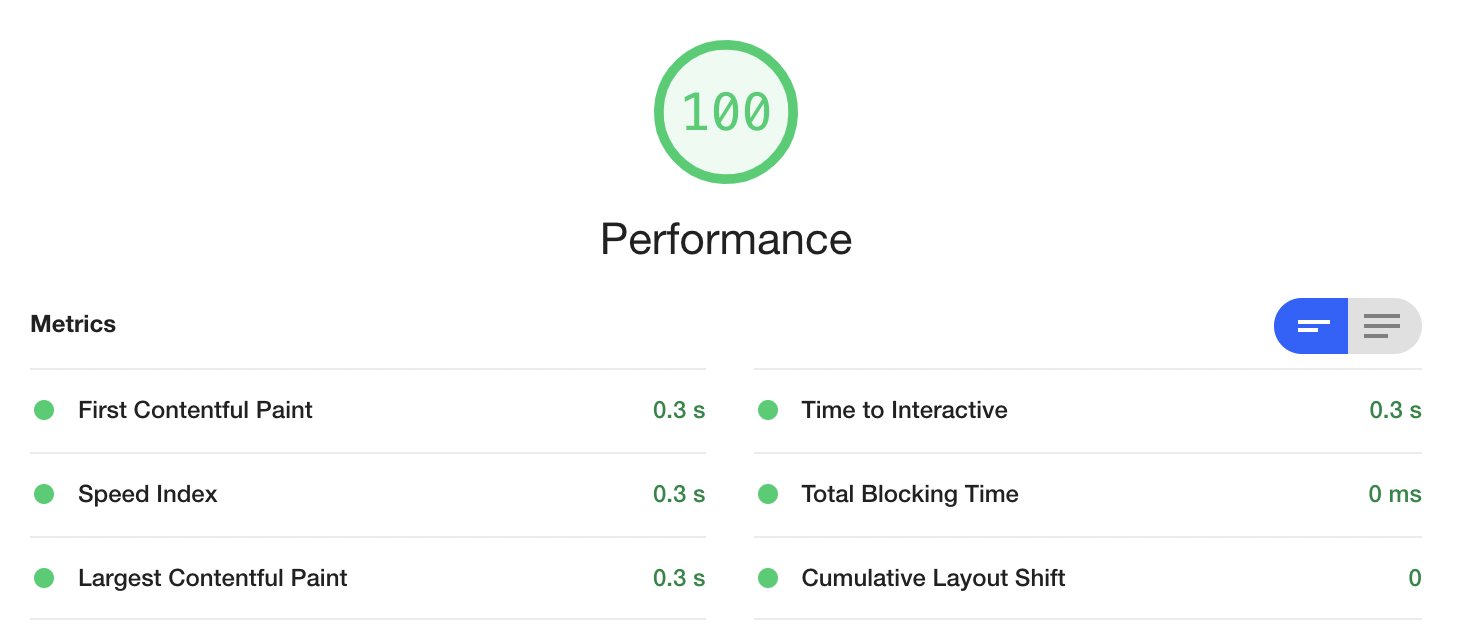Expand the First Contentful Paint metric row
The height and width of the screenshot is (642, 1460).
pos(368,410)
